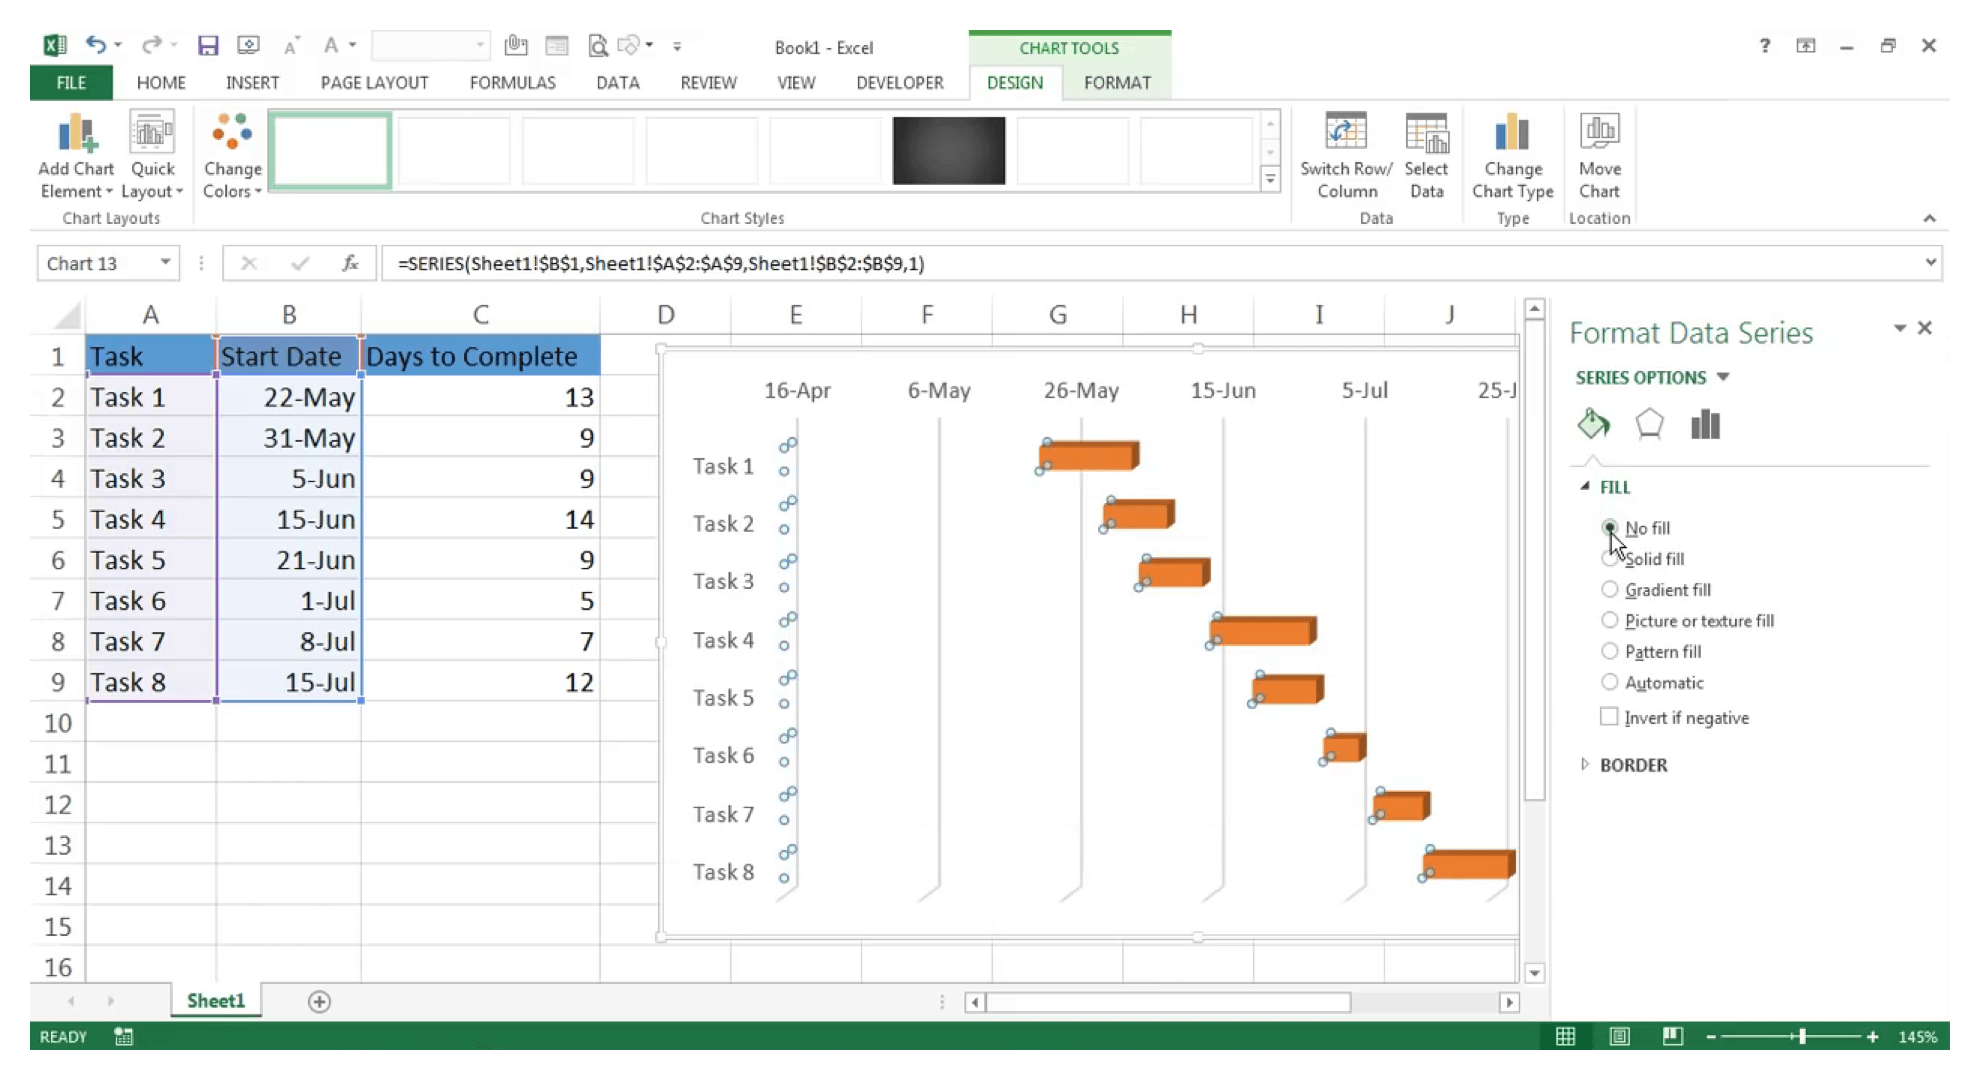Click the DESIGN ribbon tab
Viewport: 1980px width, 1080px height.
pos(1013,81)
